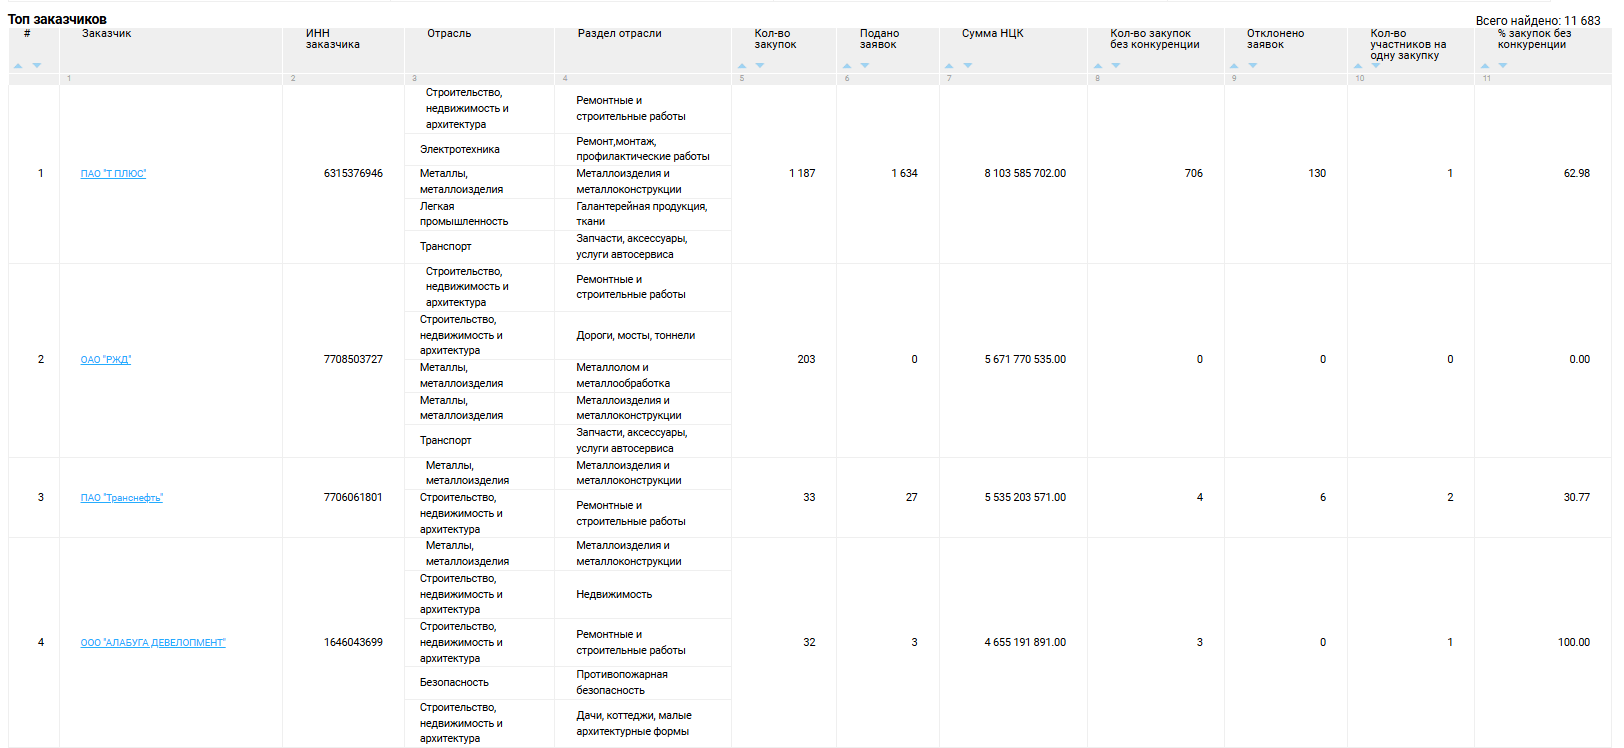Sort descending by Кол-во закупок

click(x=760, y=66)
